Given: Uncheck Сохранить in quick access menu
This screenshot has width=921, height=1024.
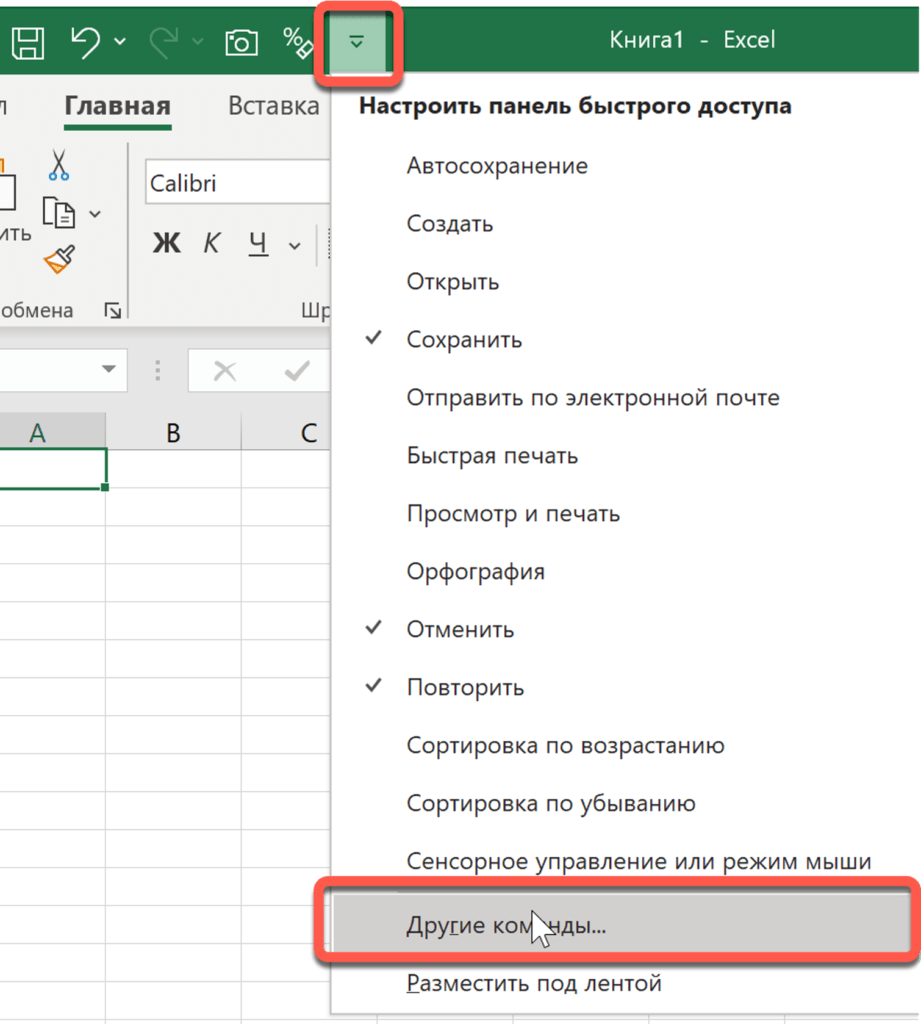Looking at the screenshot, I should pos(464,340).
